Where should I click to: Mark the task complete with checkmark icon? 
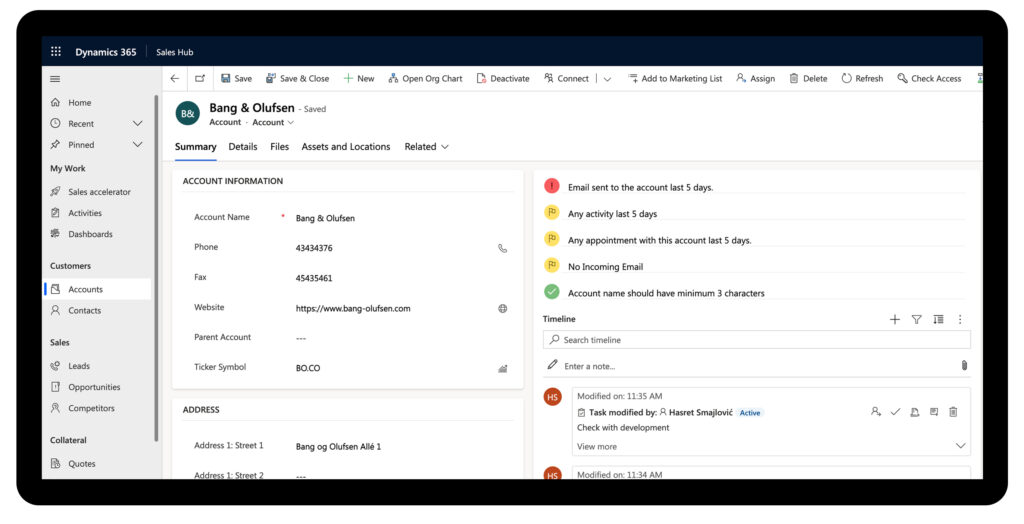895,412
